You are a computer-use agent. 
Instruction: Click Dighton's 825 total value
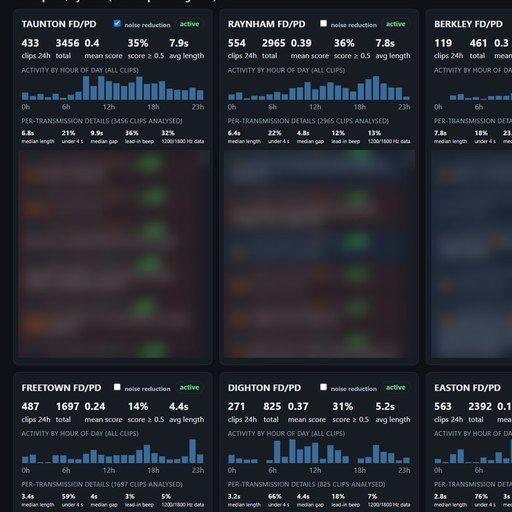[x=272, y=407]
